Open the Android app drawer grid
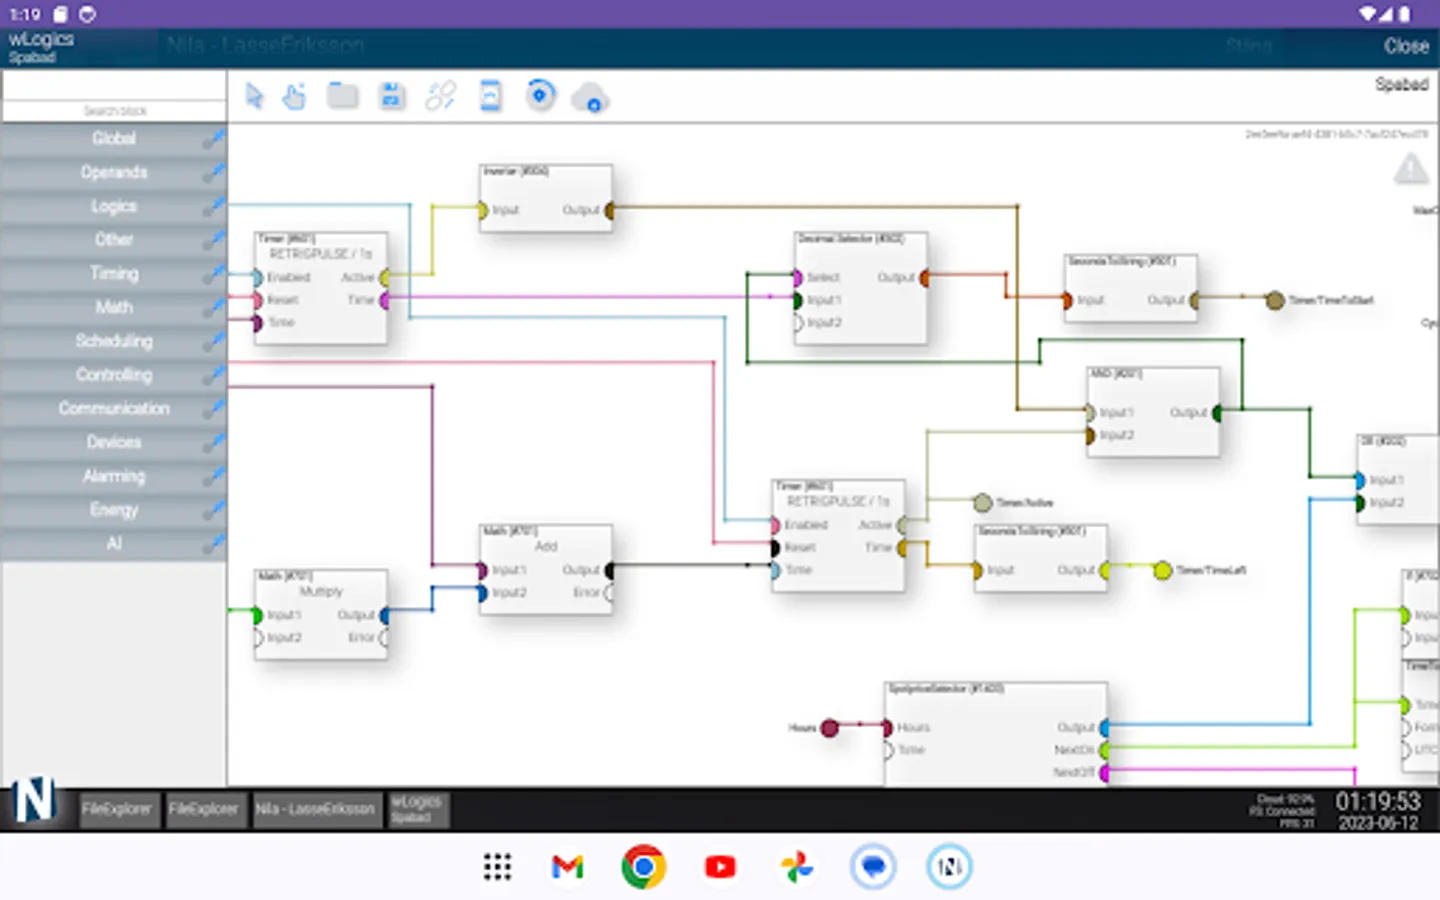Image resolution: width=1440 pixels, height=900 pixels. click(x=497, y=867)
